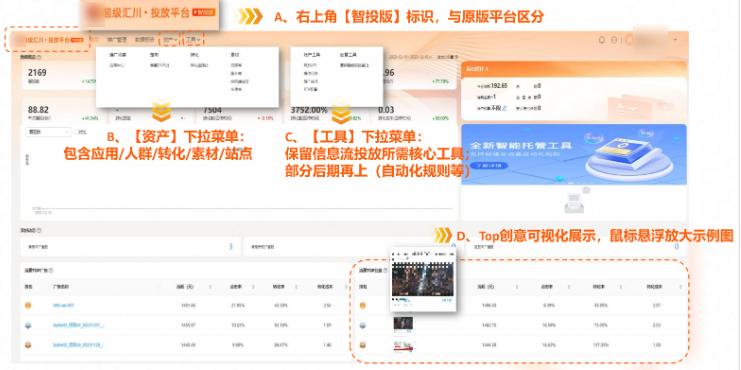Click the info icon next to 数据概览
This screenshot has height=370, width=741.
tap(39, 57)
